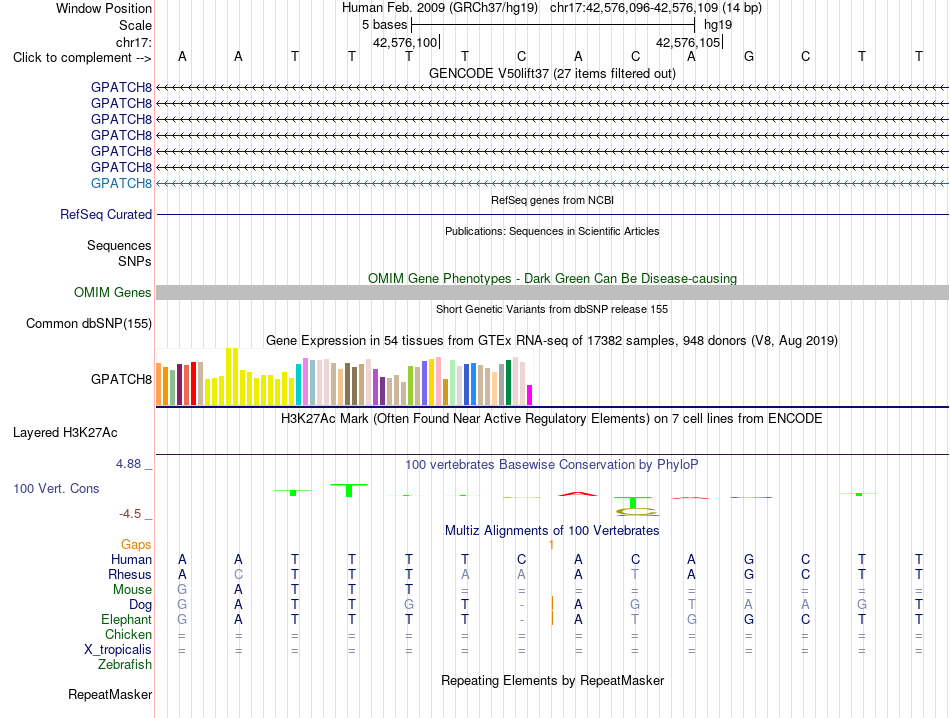The image size is (950, 718).
Task: Open the OMIM Genes track label
Action: [x=113, y=293]
